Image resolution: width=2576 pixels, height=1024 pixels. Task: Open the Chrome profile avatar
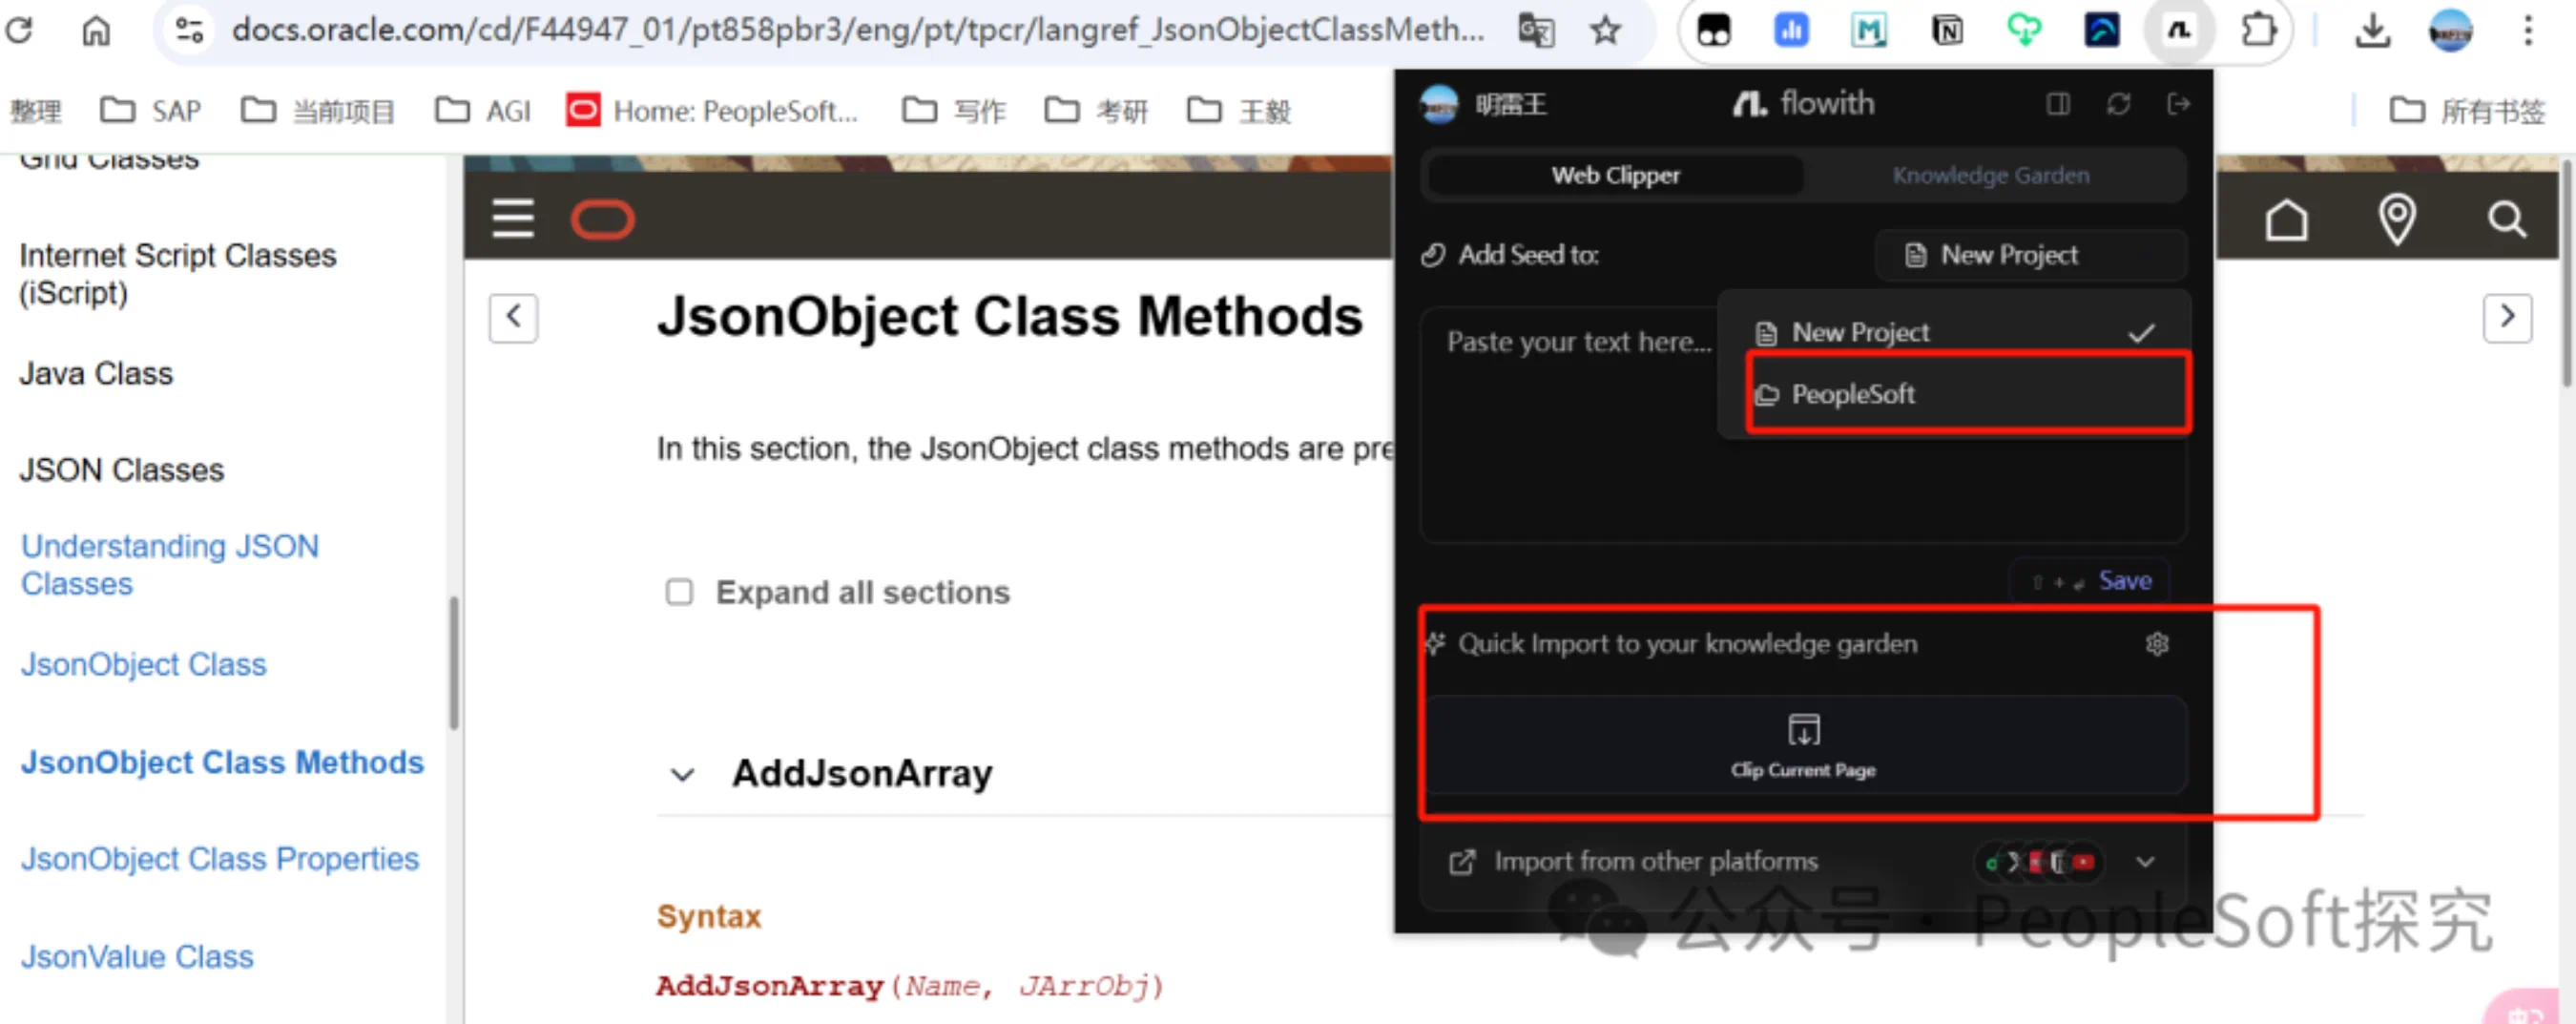[2450, 30]
